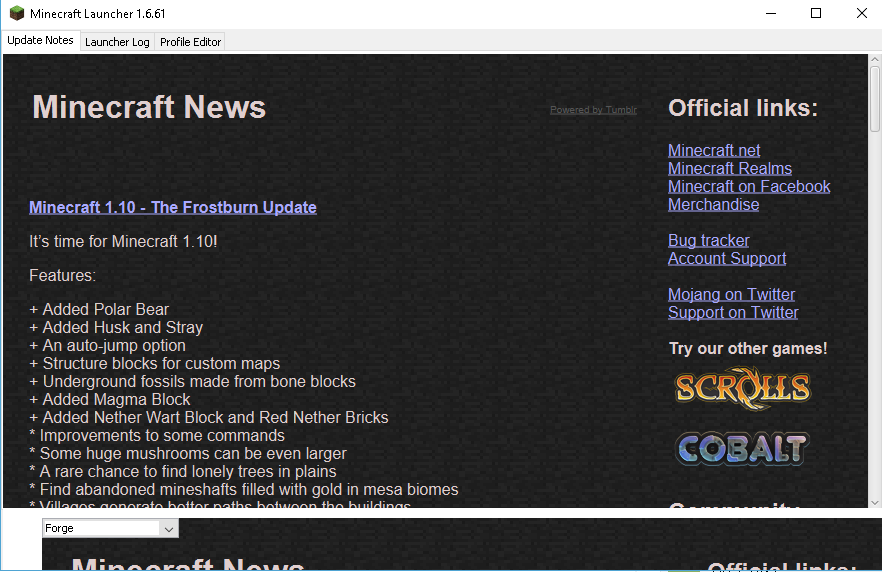This screenshot has height=572, width=882.
Task: Visit Support on Twitter link
Action: [733, 313]
